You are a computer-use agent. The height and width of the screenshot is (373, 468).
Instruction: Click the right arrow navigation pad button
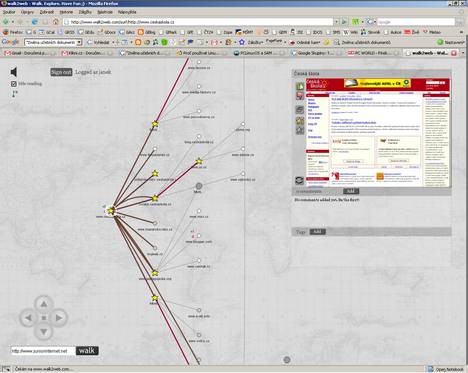(59, 318)
